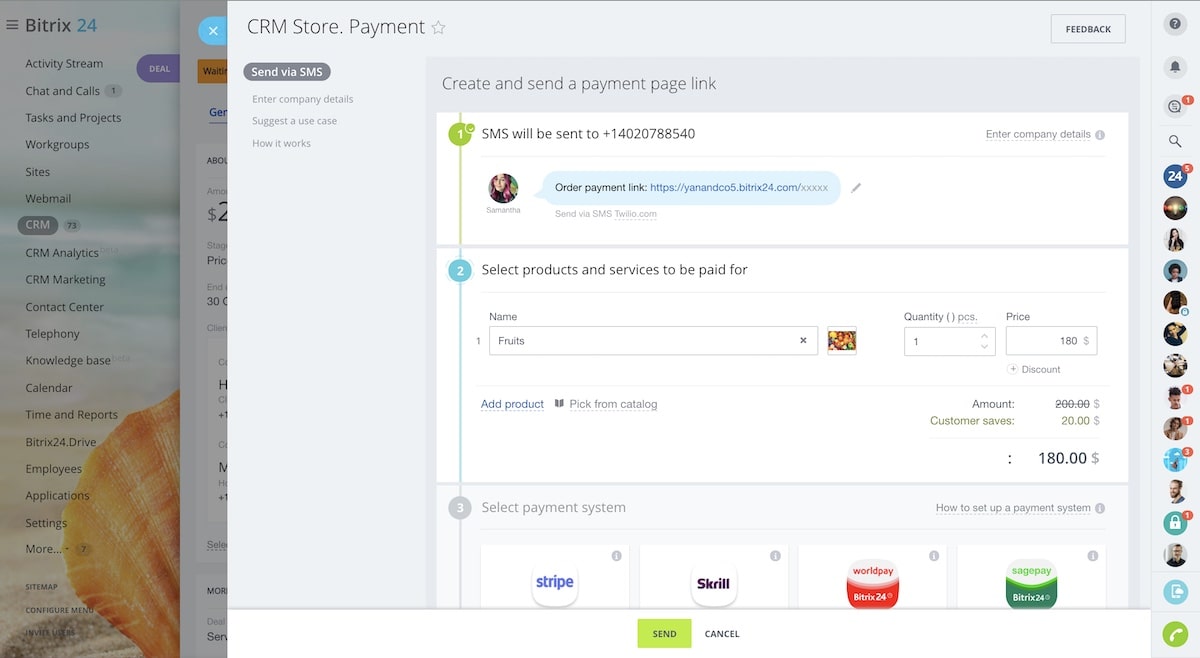Click the favorite star next to page title

pyautogui.click(x=438, y=28)
